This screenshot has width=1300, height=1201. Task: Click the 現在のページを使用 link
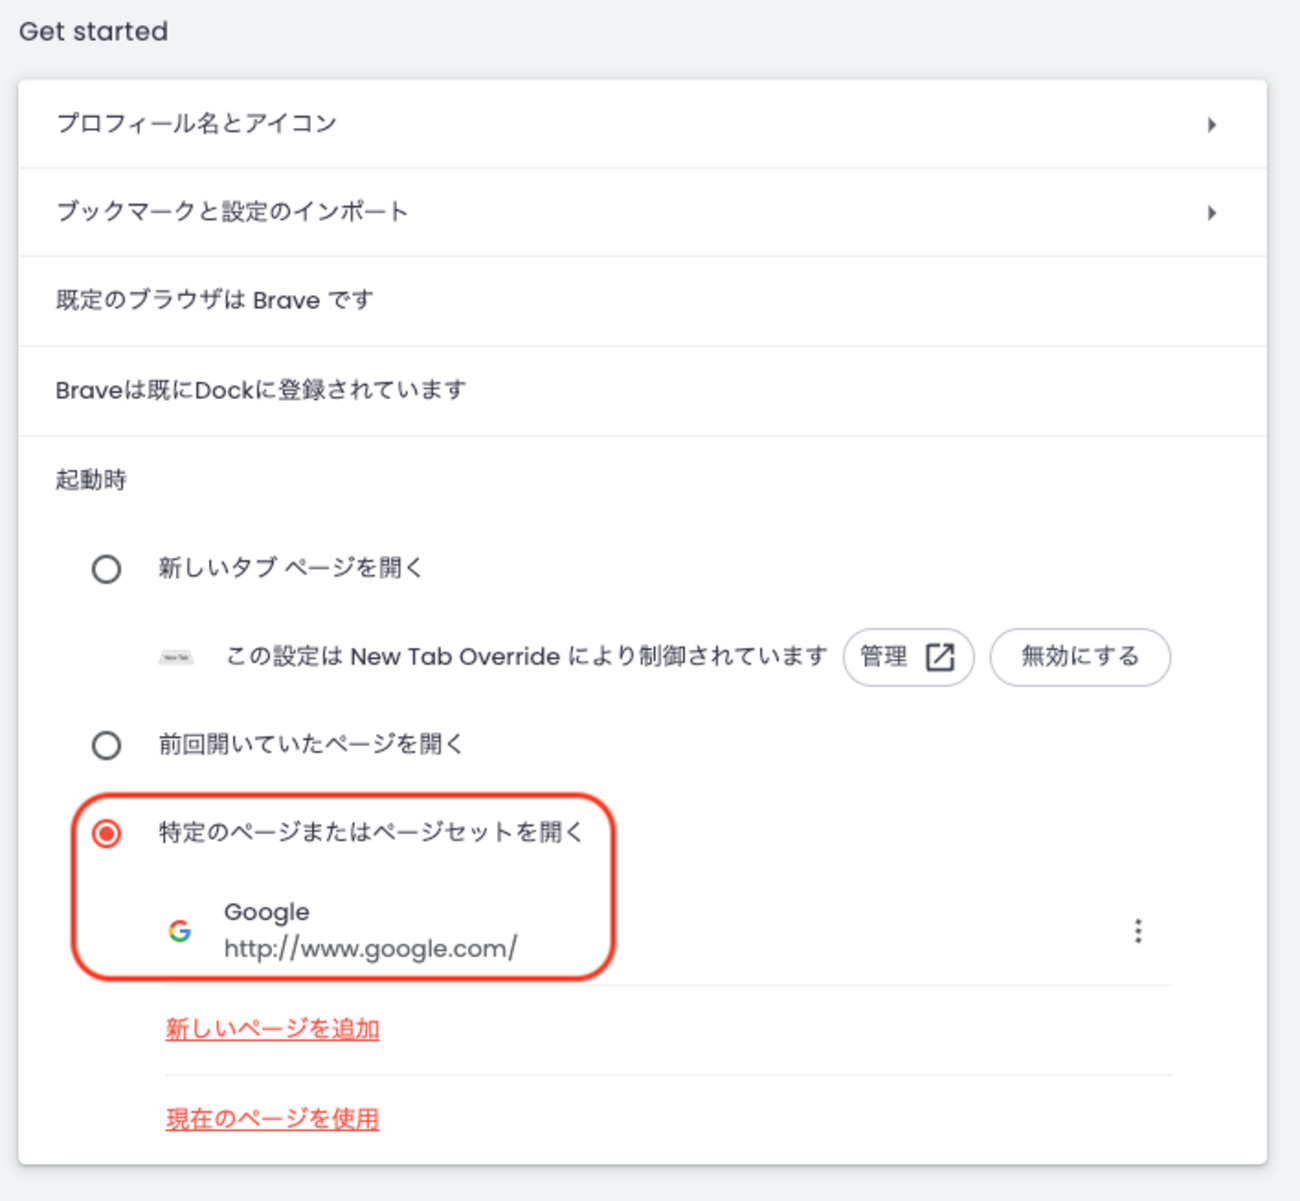tap(272, 1119)
